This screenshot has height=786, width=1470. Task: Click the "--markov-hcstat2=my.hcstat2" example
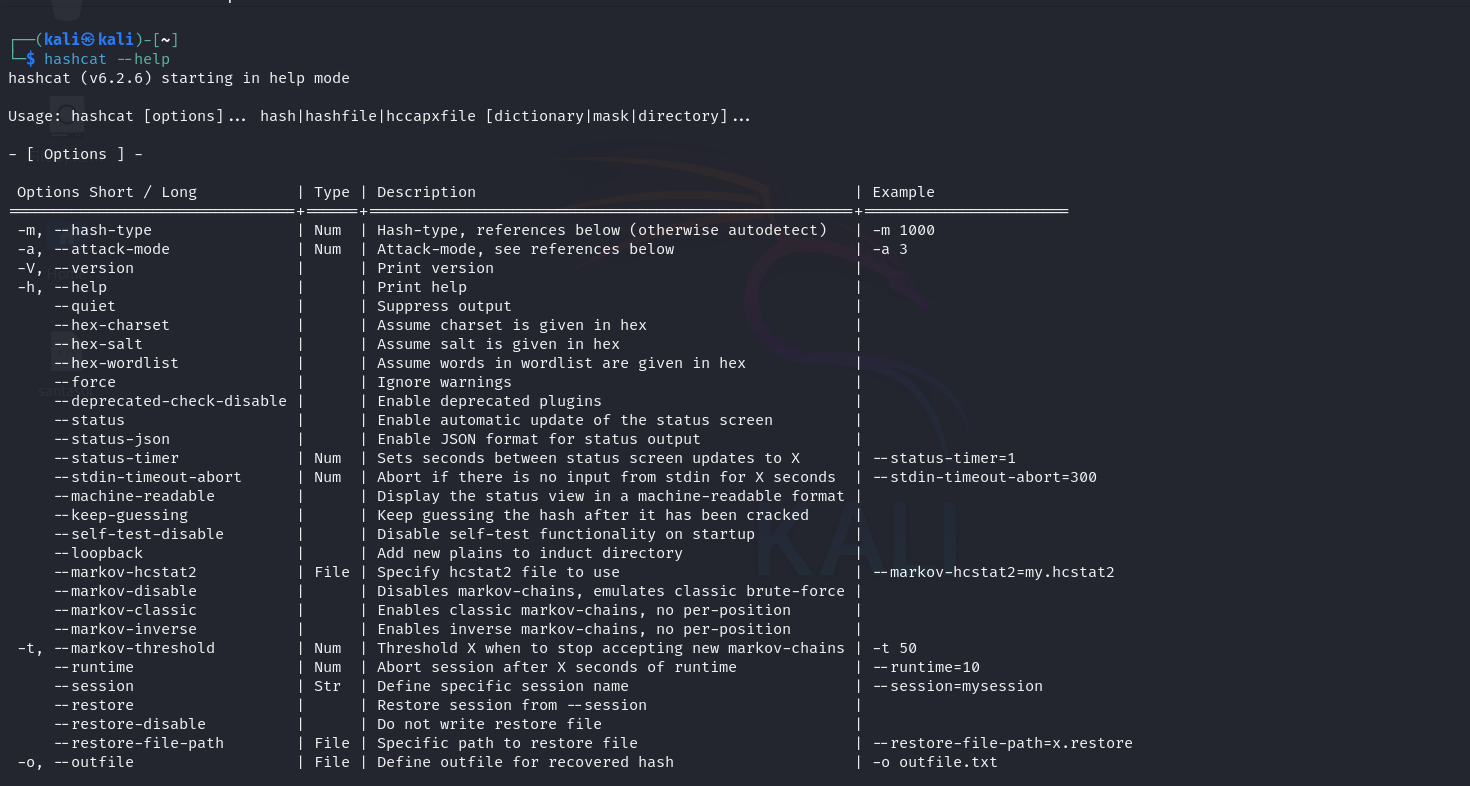993,572
